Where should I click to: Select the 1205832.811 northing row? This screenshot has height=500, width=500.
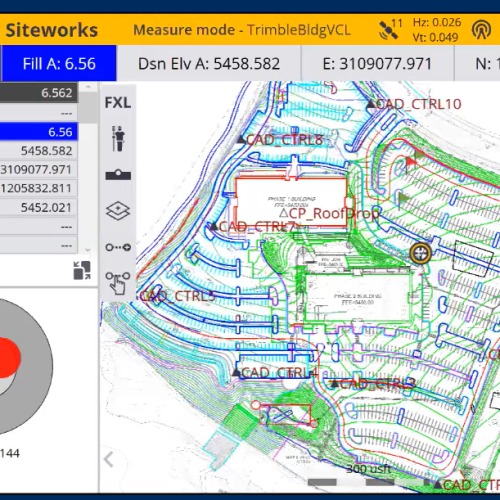click(39, 188)
